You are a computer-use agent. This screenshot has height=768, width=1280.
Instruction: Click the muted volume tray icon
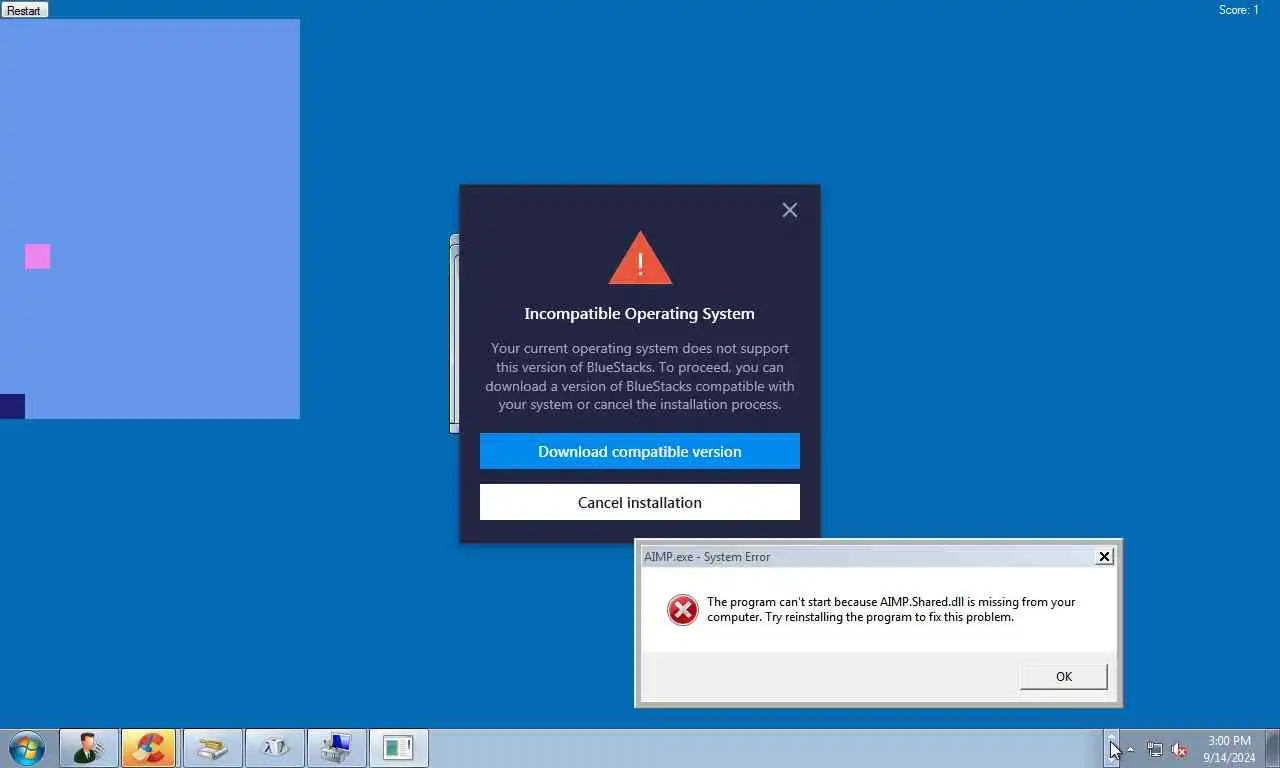click(x=1180, y=749)
